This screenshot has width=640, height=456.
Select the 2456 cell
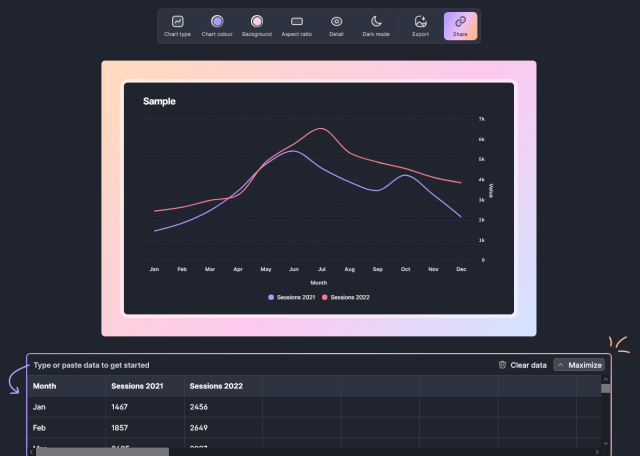[x=223, y=407]
